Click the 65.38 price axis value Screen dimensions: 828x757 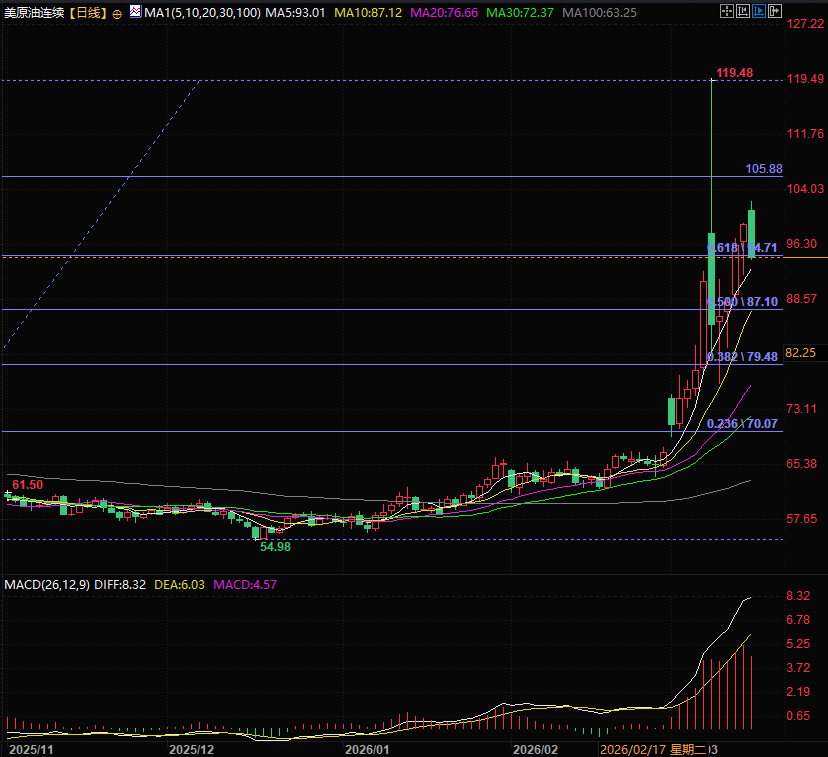pos(802,463)
